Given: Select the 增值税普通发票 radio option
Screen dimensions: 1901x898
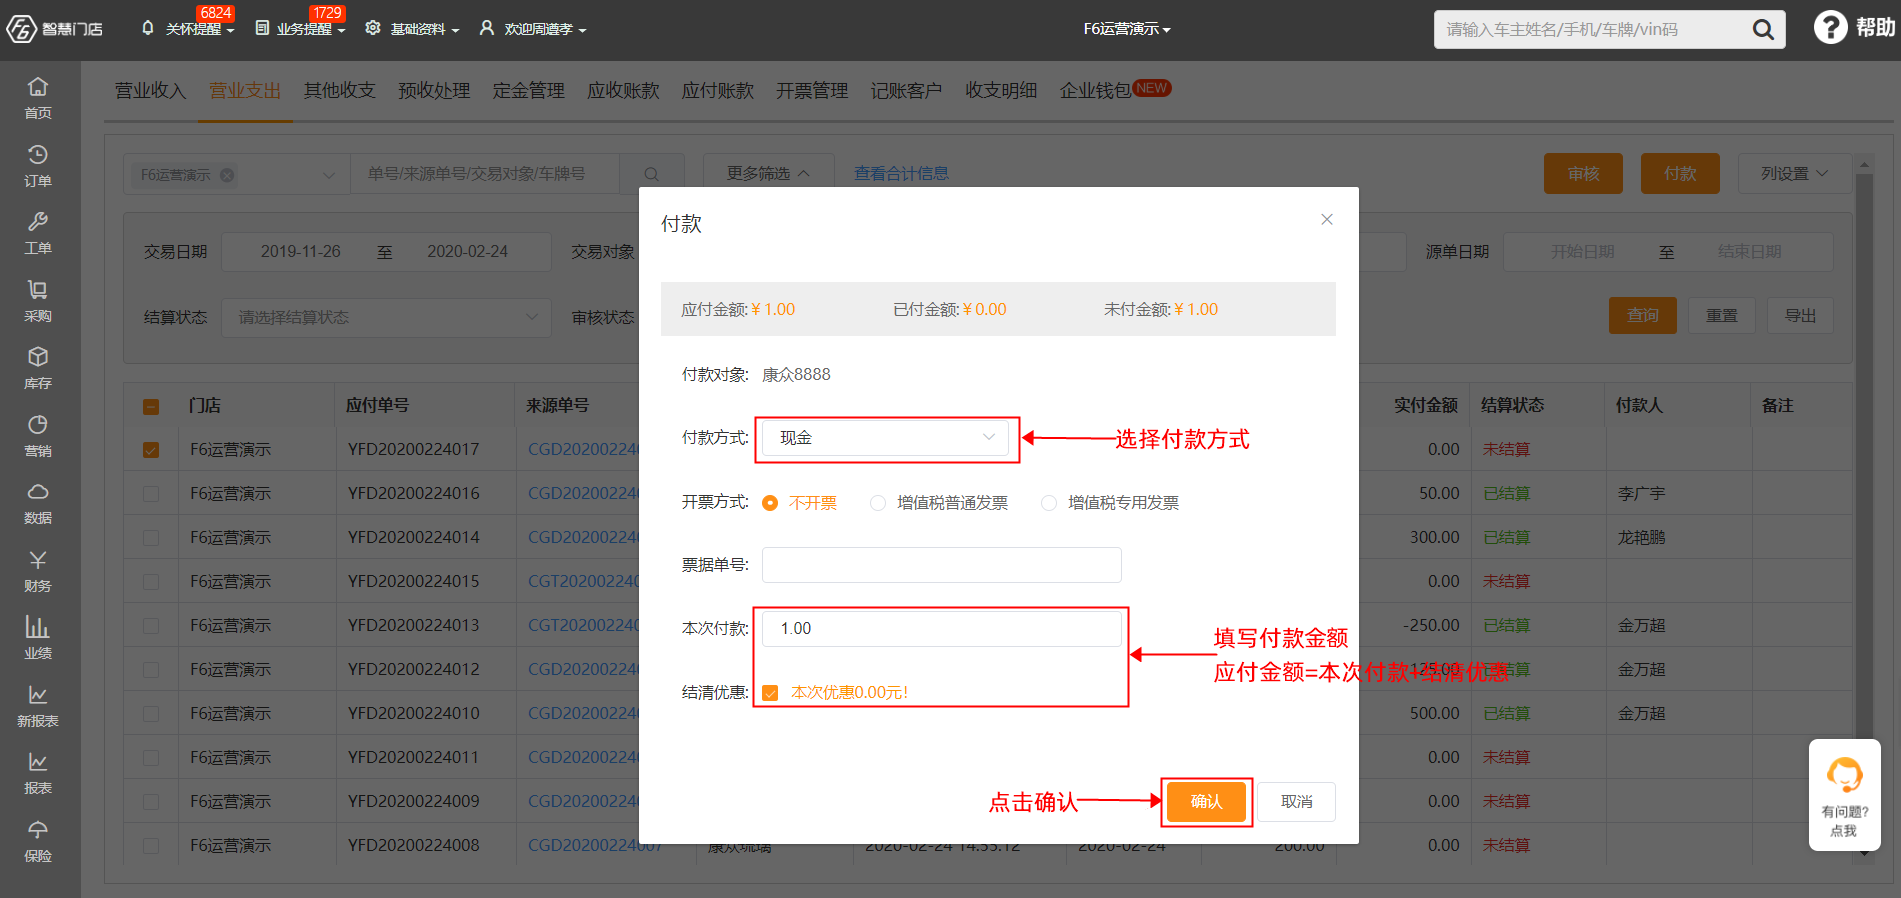Looking at the screenshot, I should click(x=878, y=503).
